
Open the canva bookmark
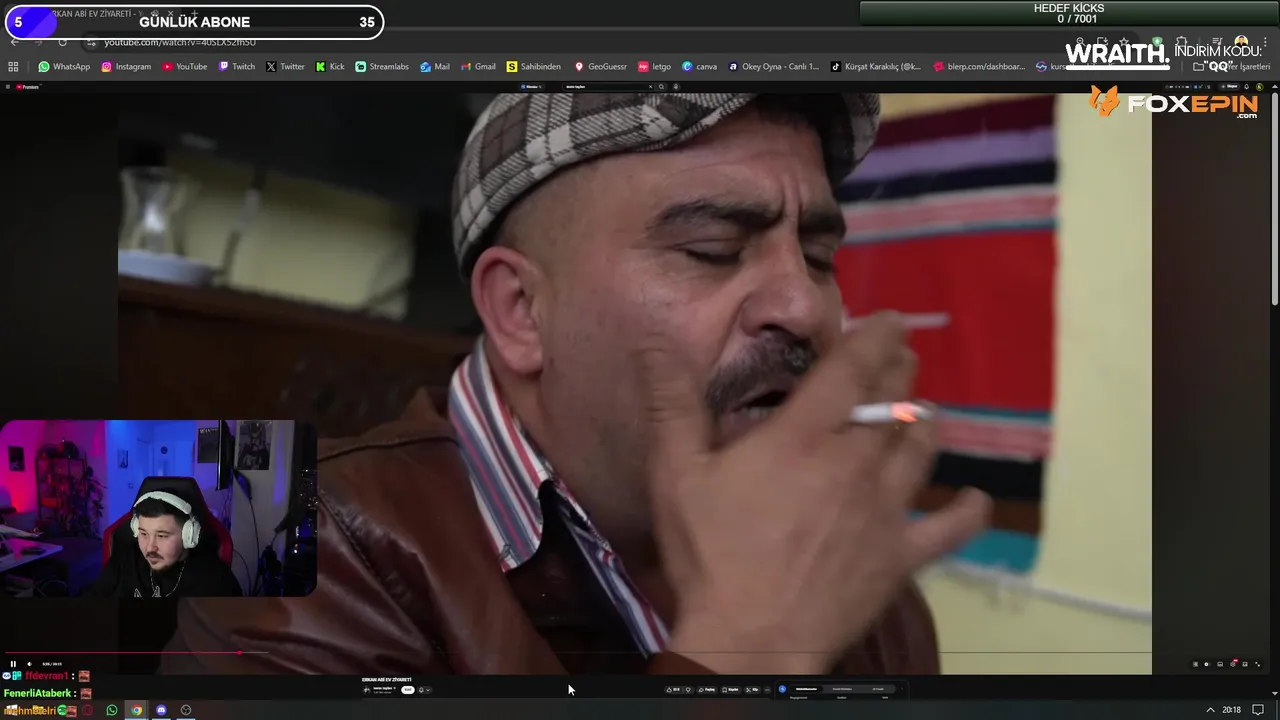[x=700, y=66]
